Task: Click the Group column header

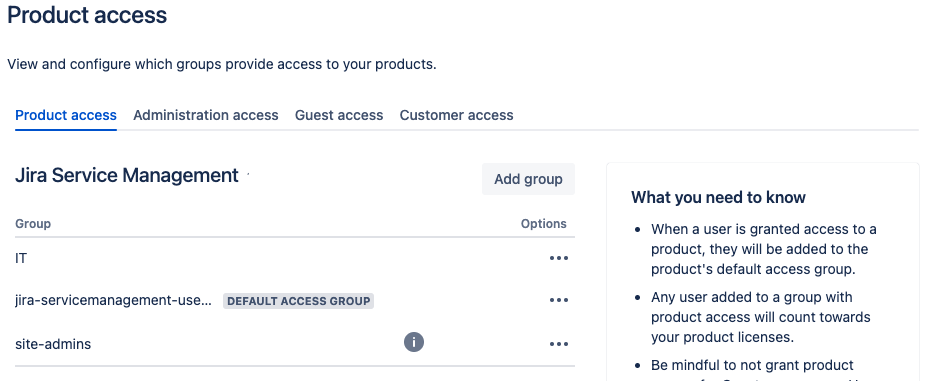Action: pos(33,224)
